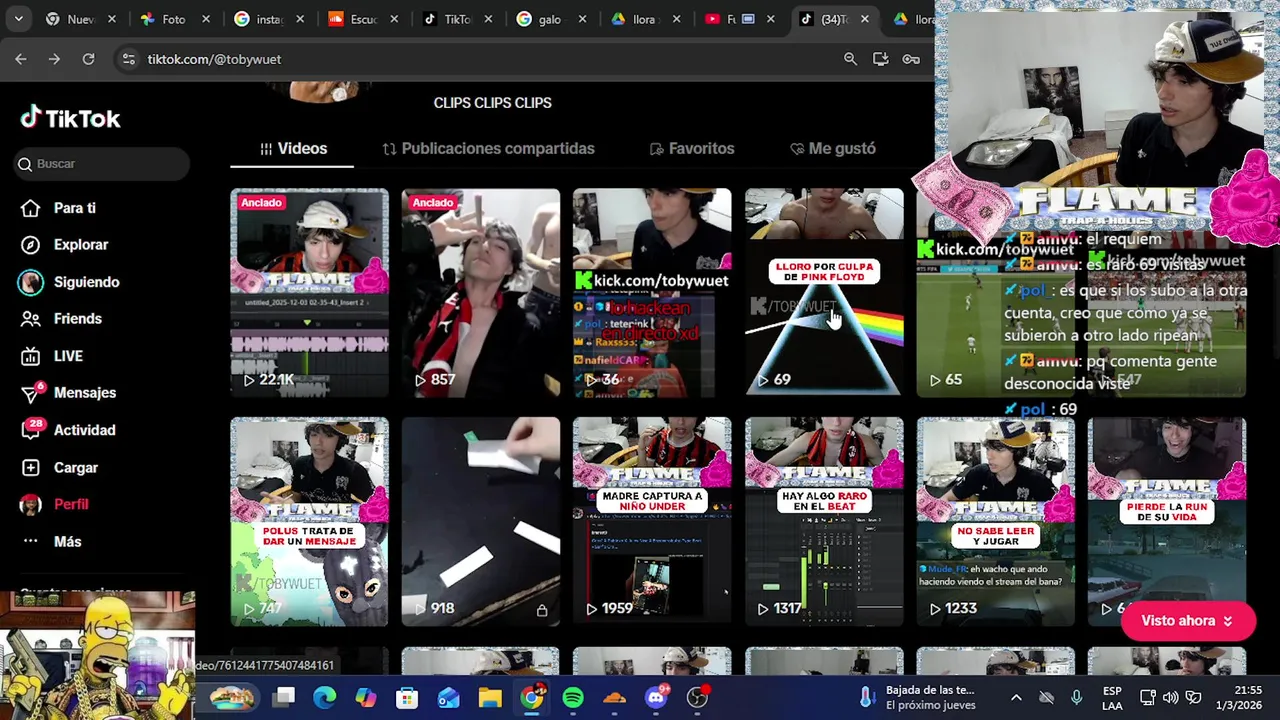Switch to the Videos tab

tap(292, 148)
